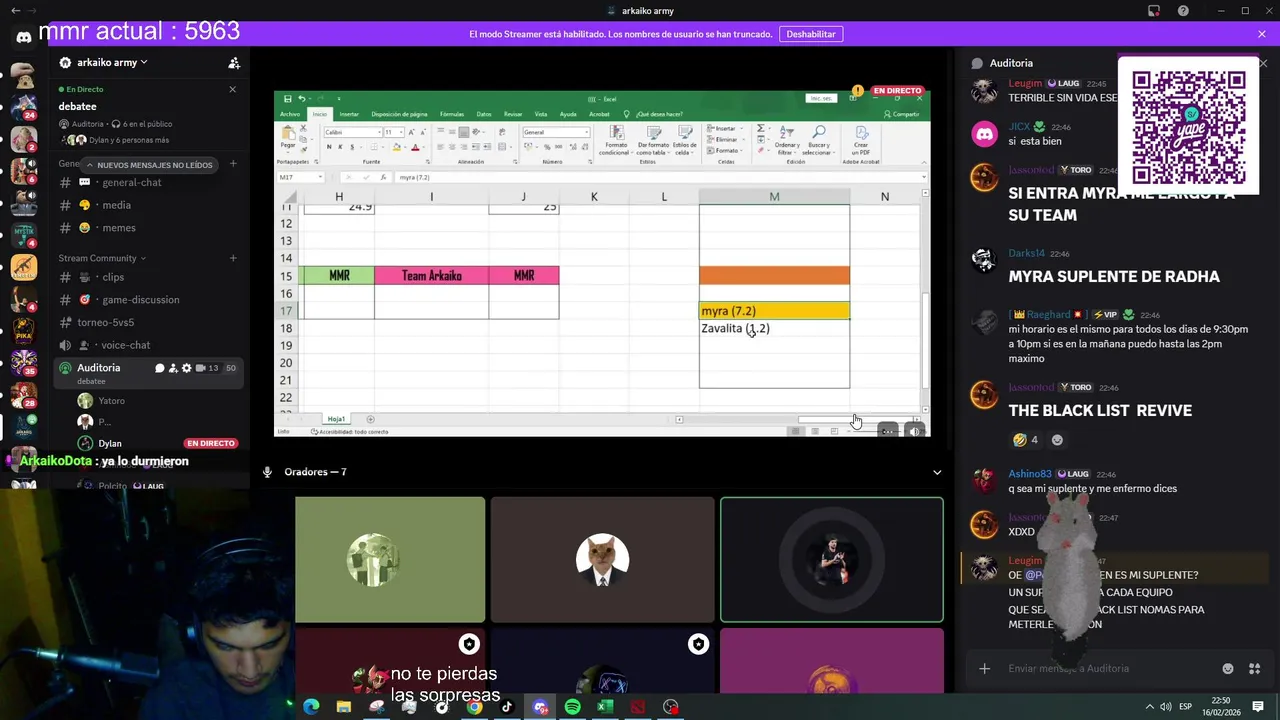This screenshot has width=1280, height=720.
Task: Click Formato condicional icon in Excel
Action: (616, 132)
